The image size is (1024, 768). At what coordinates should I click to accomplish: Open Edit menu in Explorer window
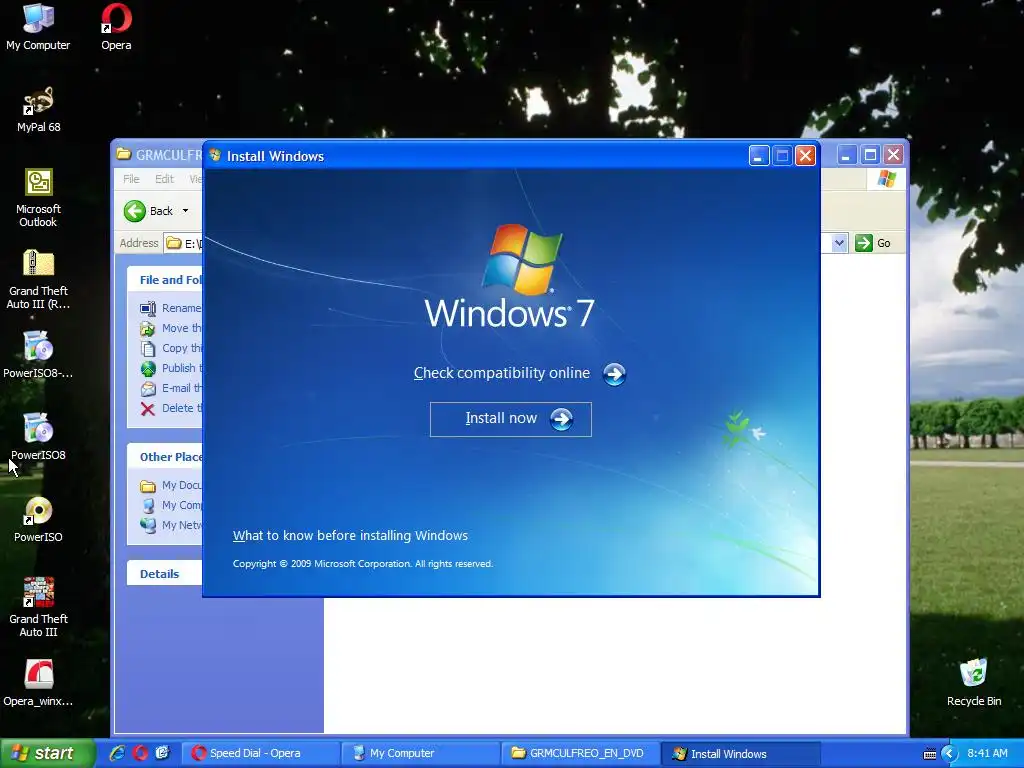pyautogui.click(x=164, y=179)
